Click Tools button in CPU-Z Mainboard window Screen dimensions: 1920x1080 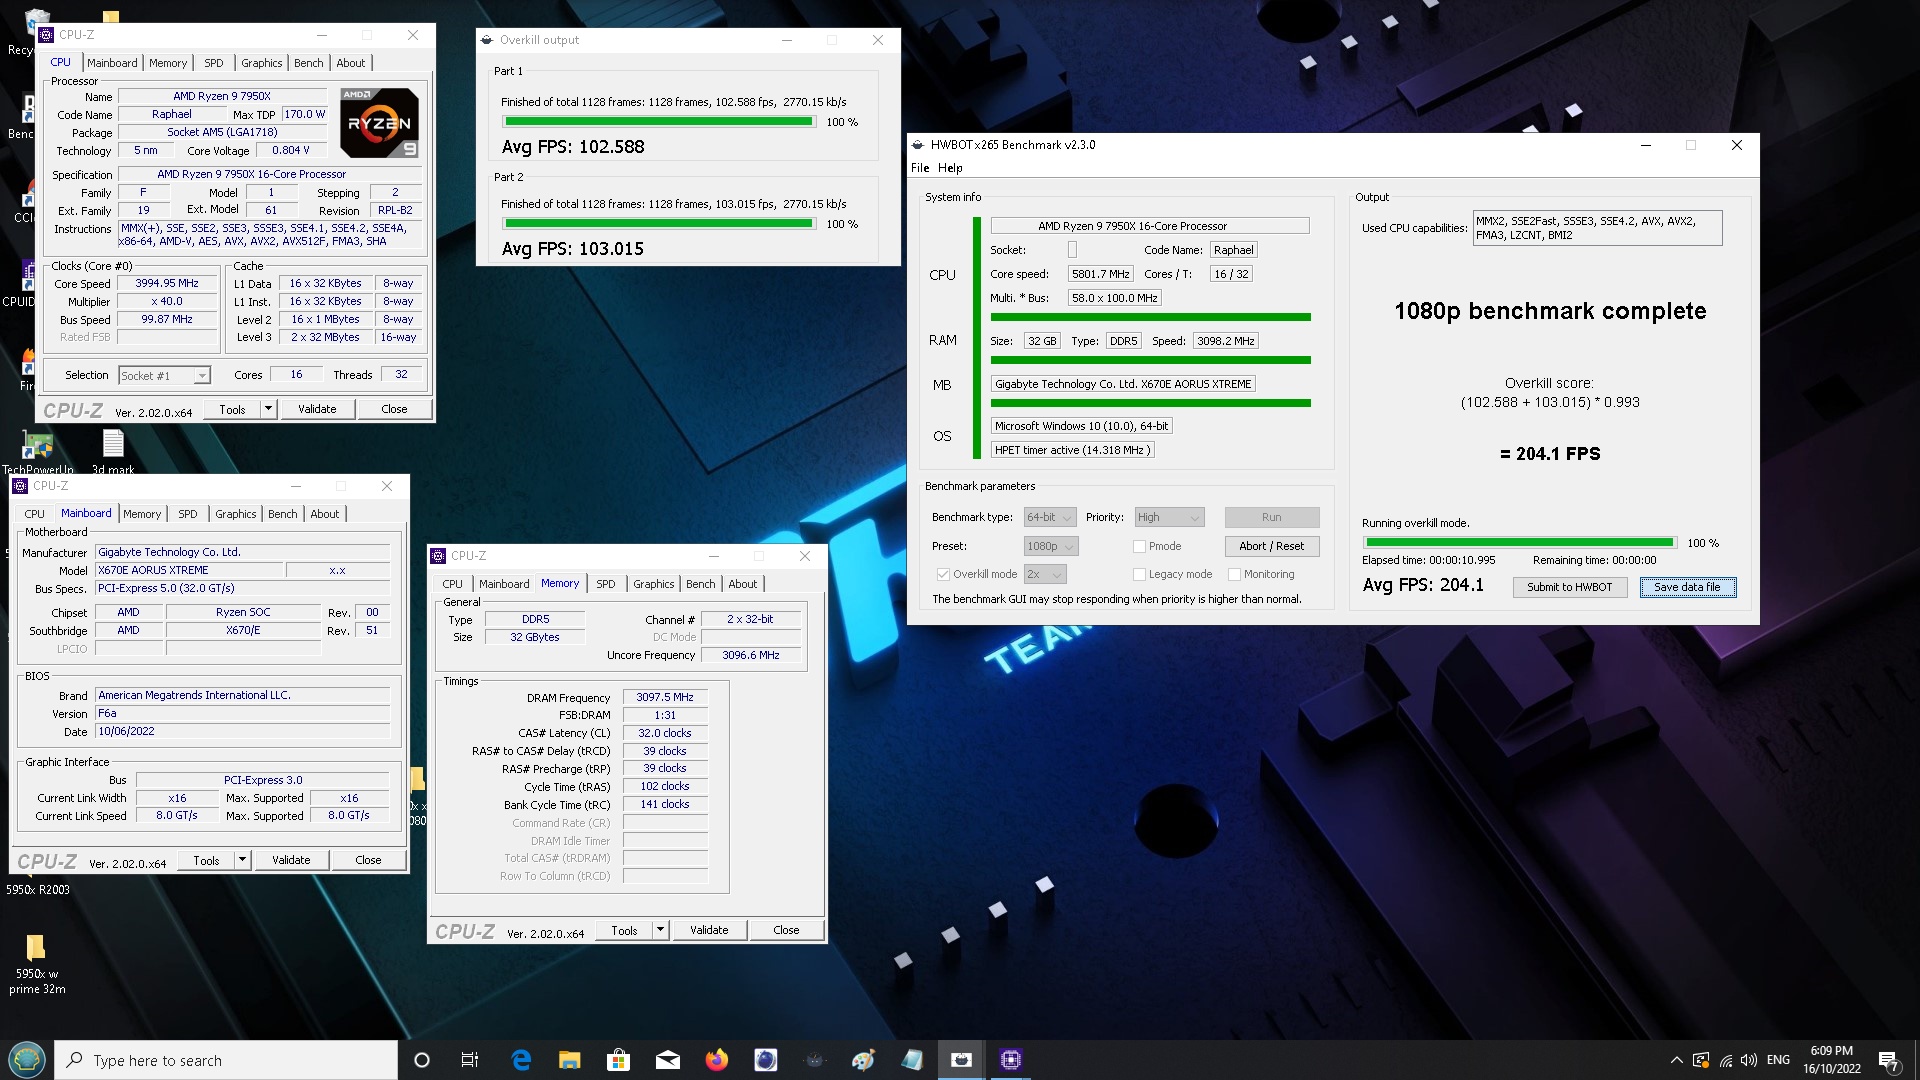207,860
